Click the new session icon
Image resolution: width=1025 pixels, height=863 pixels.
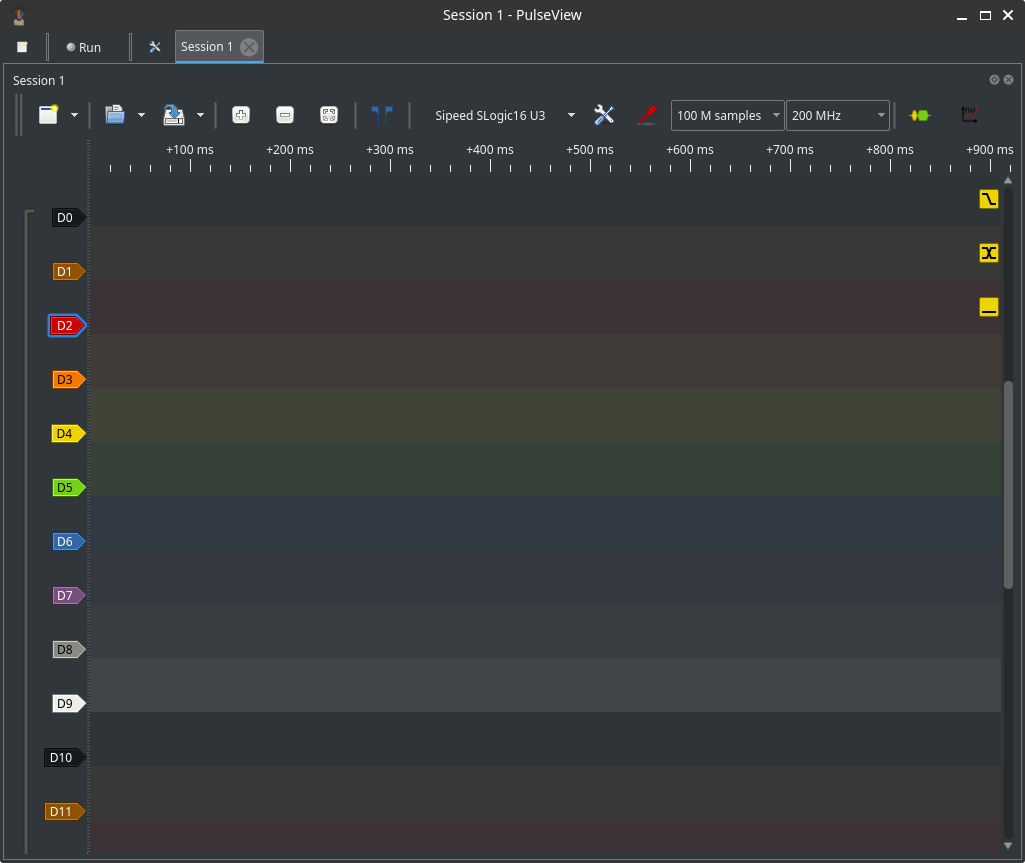[48, 115]
